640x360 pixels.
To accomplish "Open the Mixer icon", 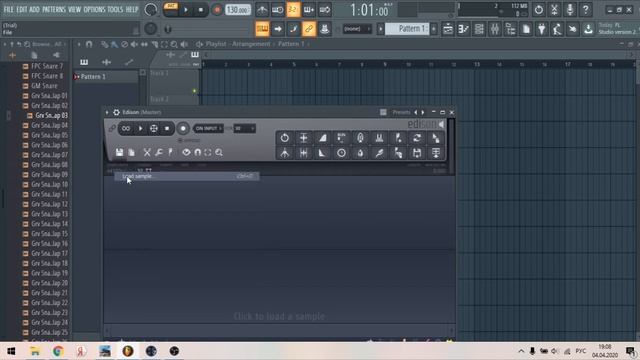I will click(495, 29).
